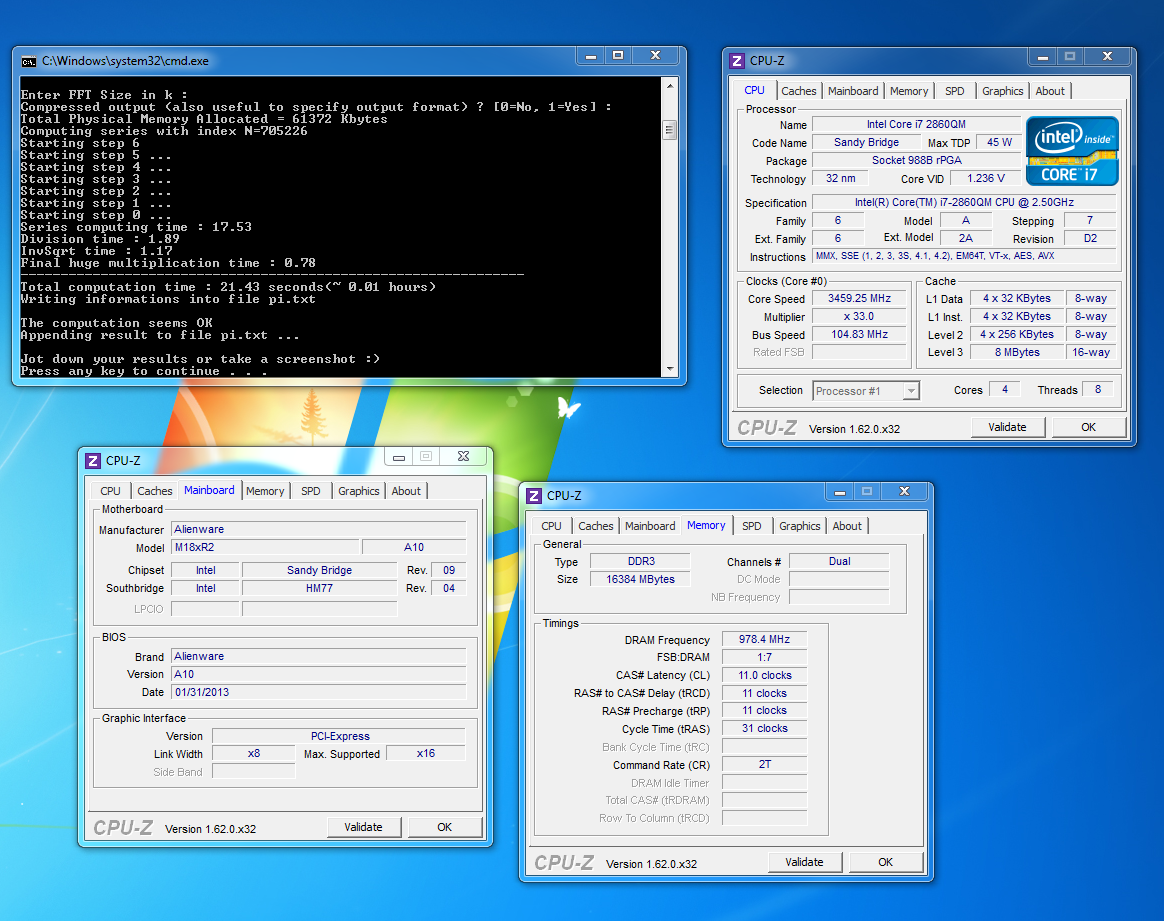This screenshot has height=921, width=1164.
Task: Click the processor name Intel Core i7 2860QM
Action: pos(916,125)
